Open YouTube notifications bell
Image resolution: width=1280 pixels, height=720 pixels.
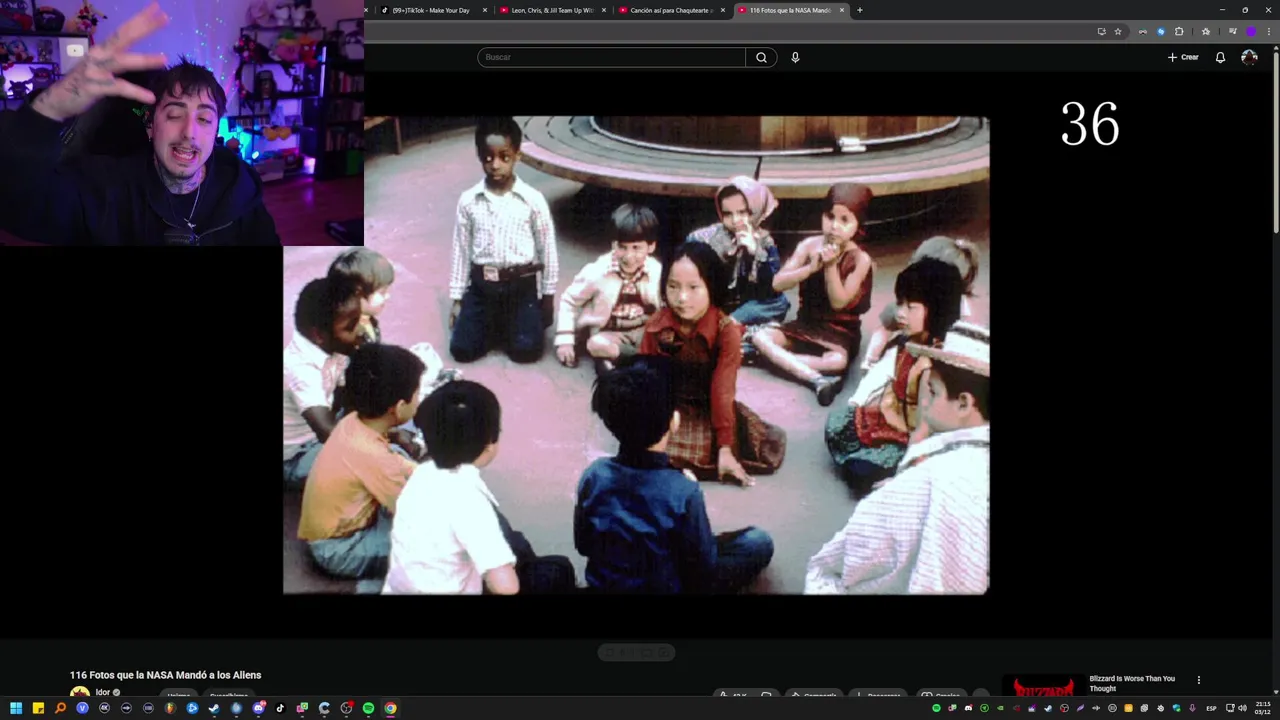pyautogui.click(x=1220, y=57)
